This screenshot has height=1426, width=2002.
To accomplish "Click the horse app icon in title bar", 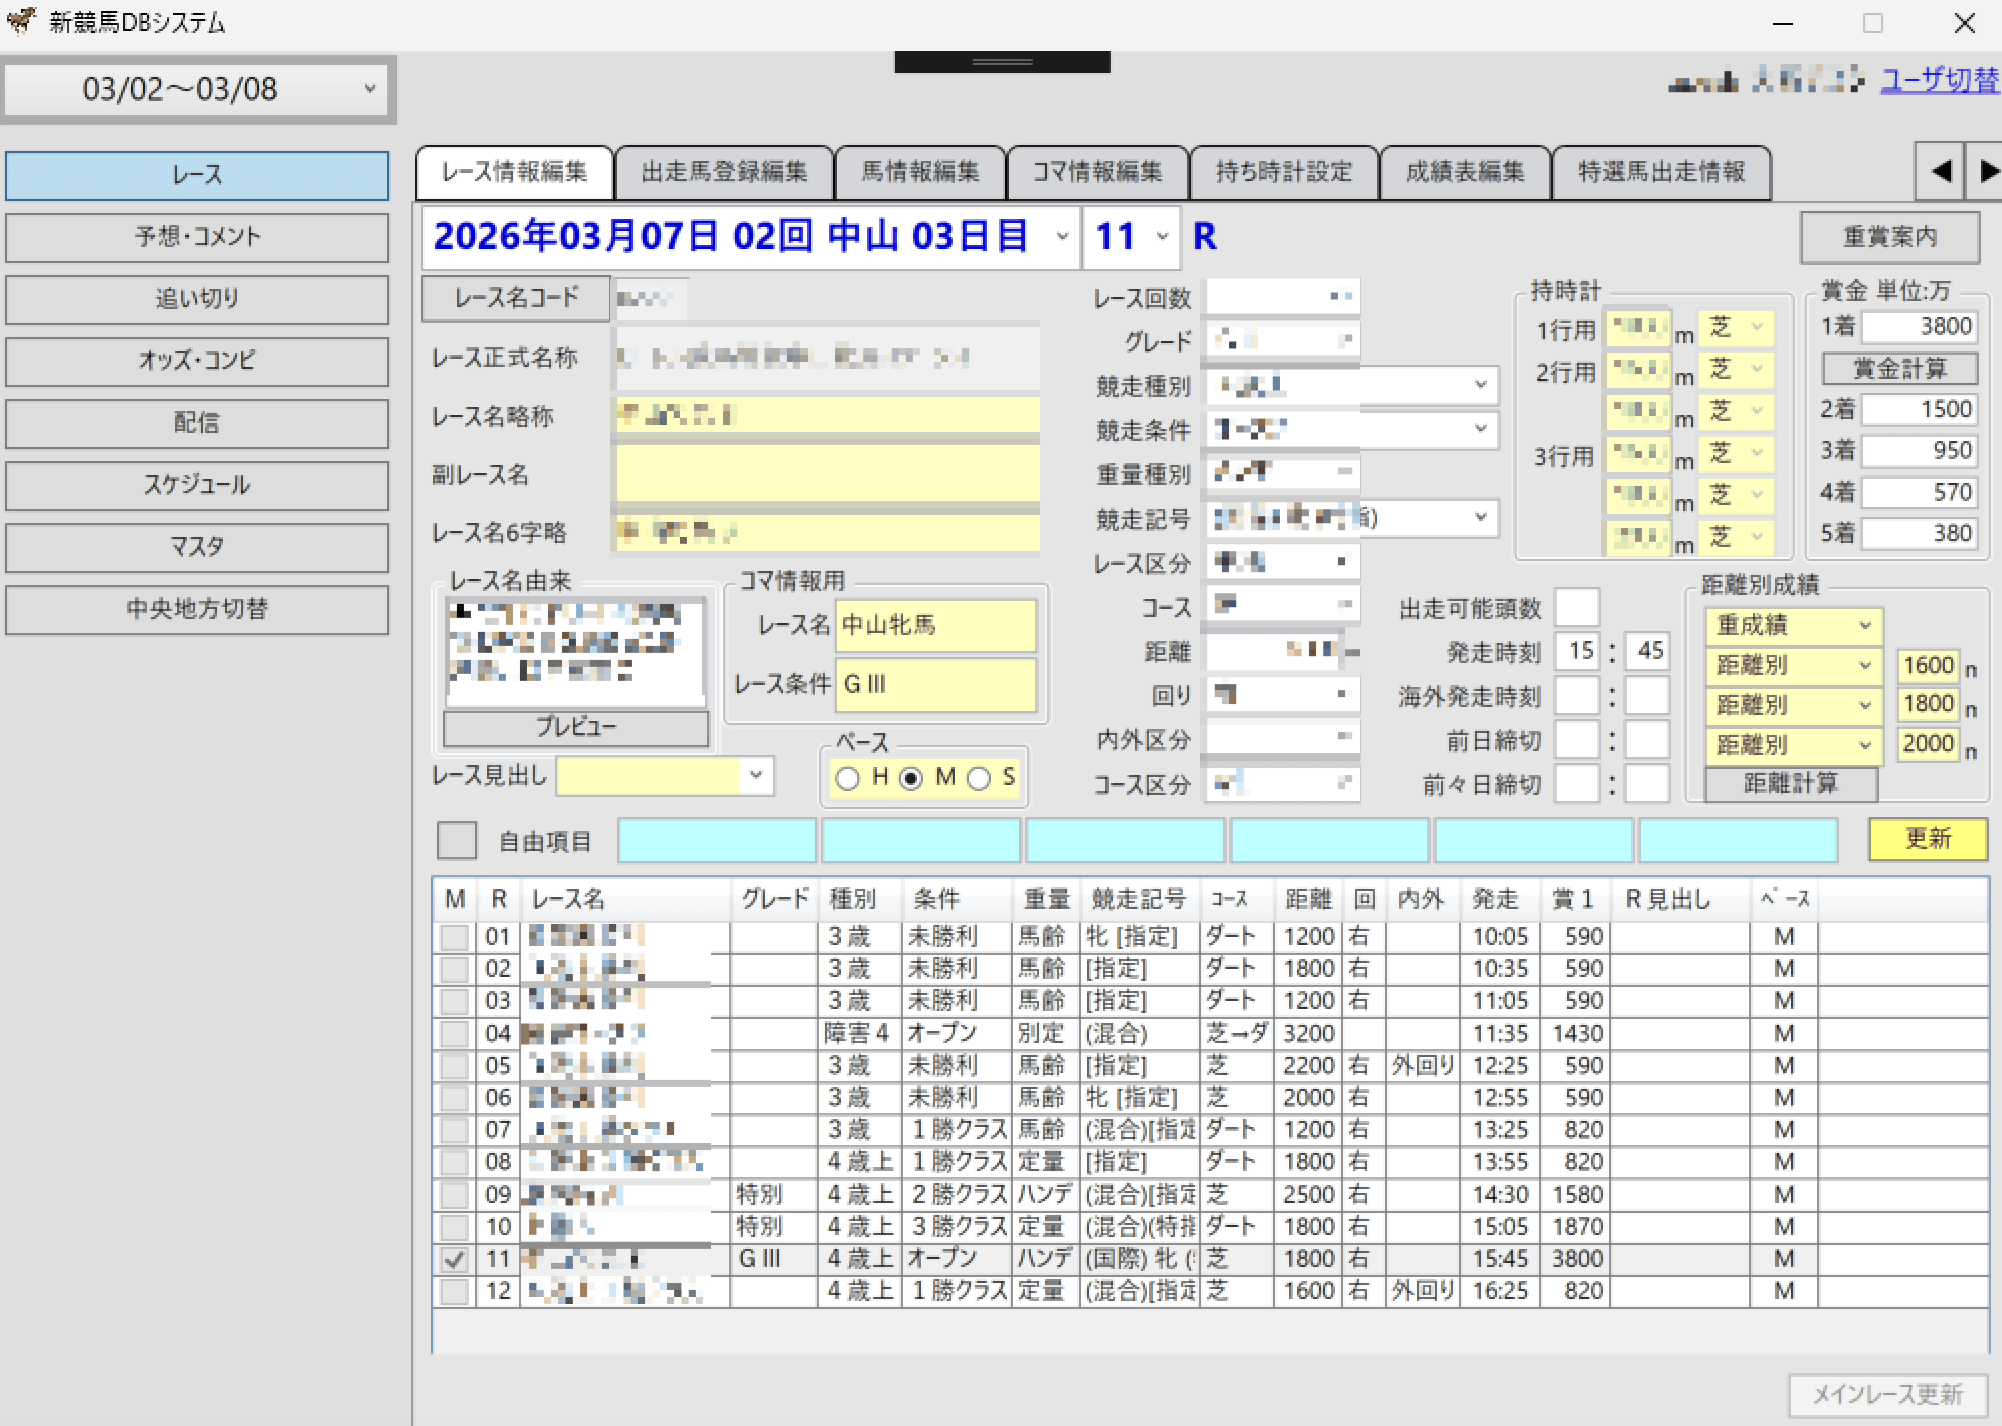I will [x=20, y=21].
